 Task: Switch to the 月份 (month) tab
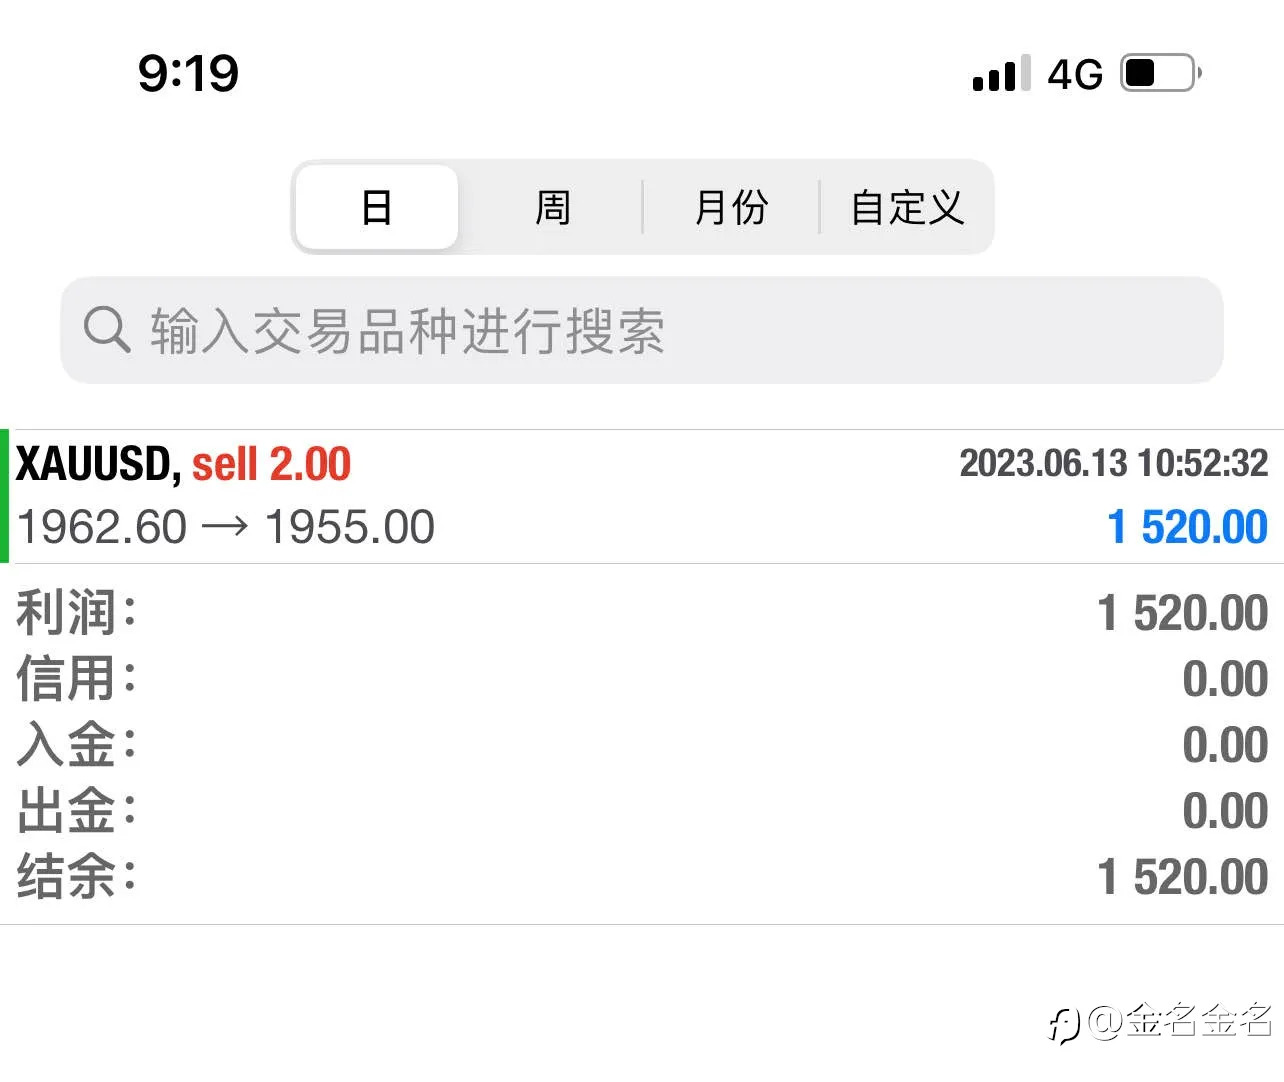coord(731,207)
